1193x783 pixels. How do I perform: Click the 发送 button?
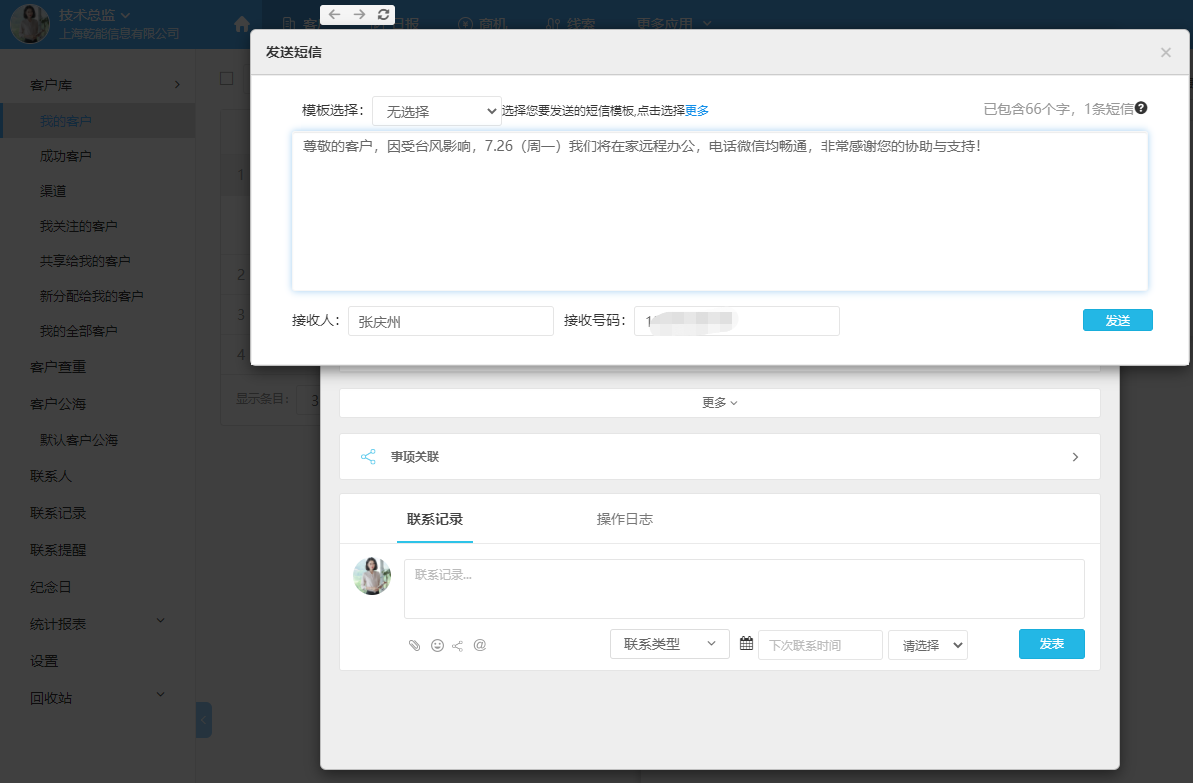tap(1118, 320)
